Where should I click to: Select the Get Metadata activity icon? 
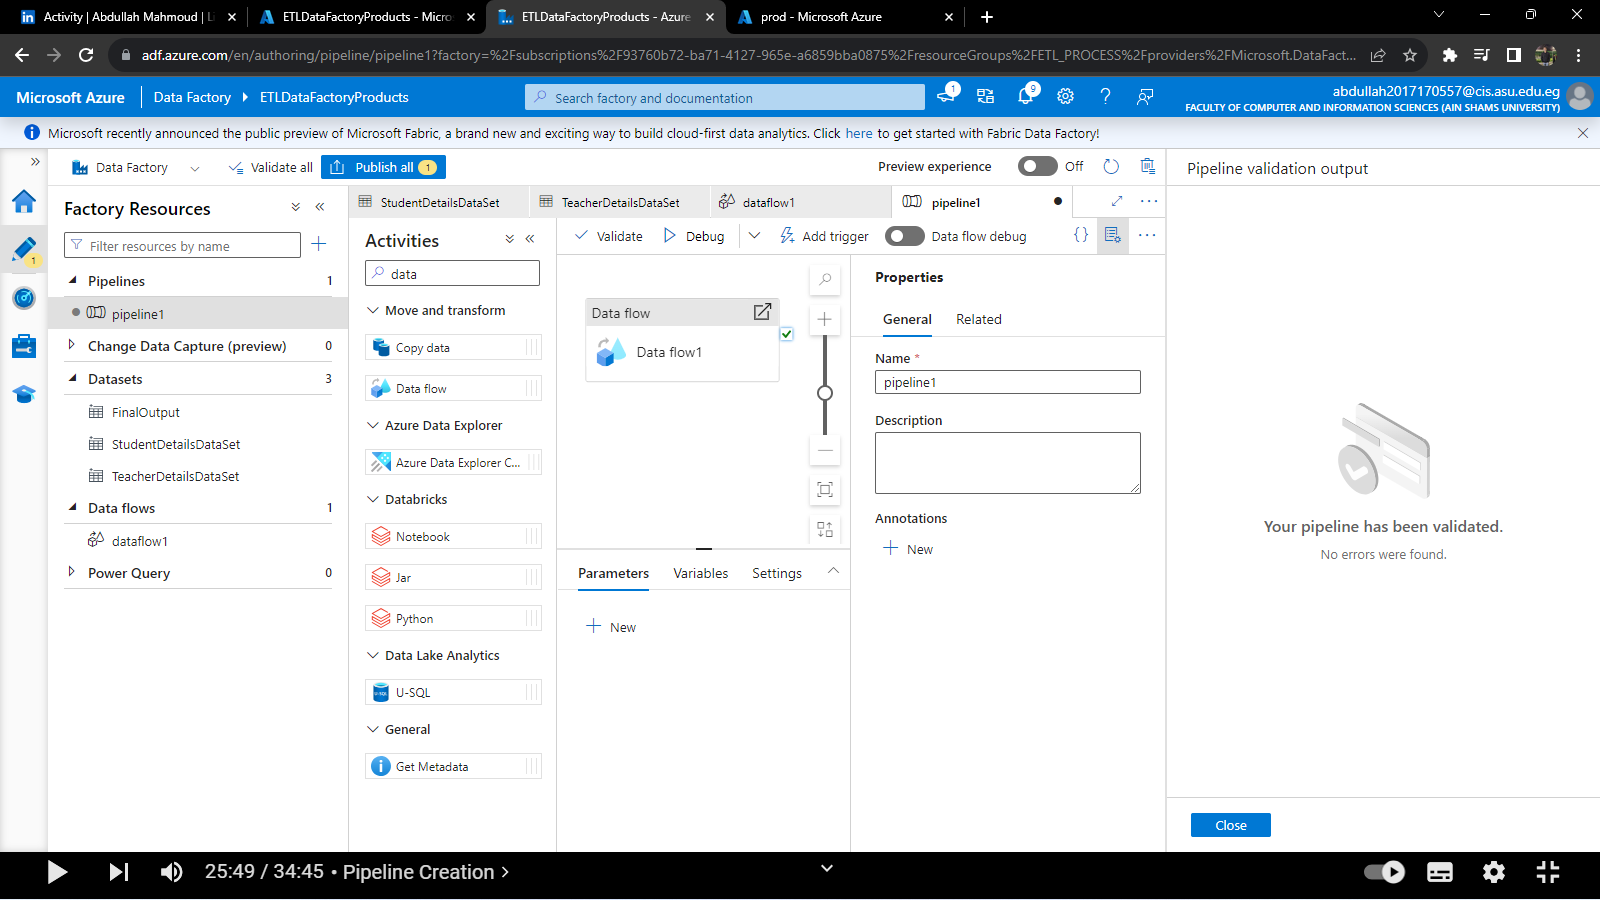(381, 766)
